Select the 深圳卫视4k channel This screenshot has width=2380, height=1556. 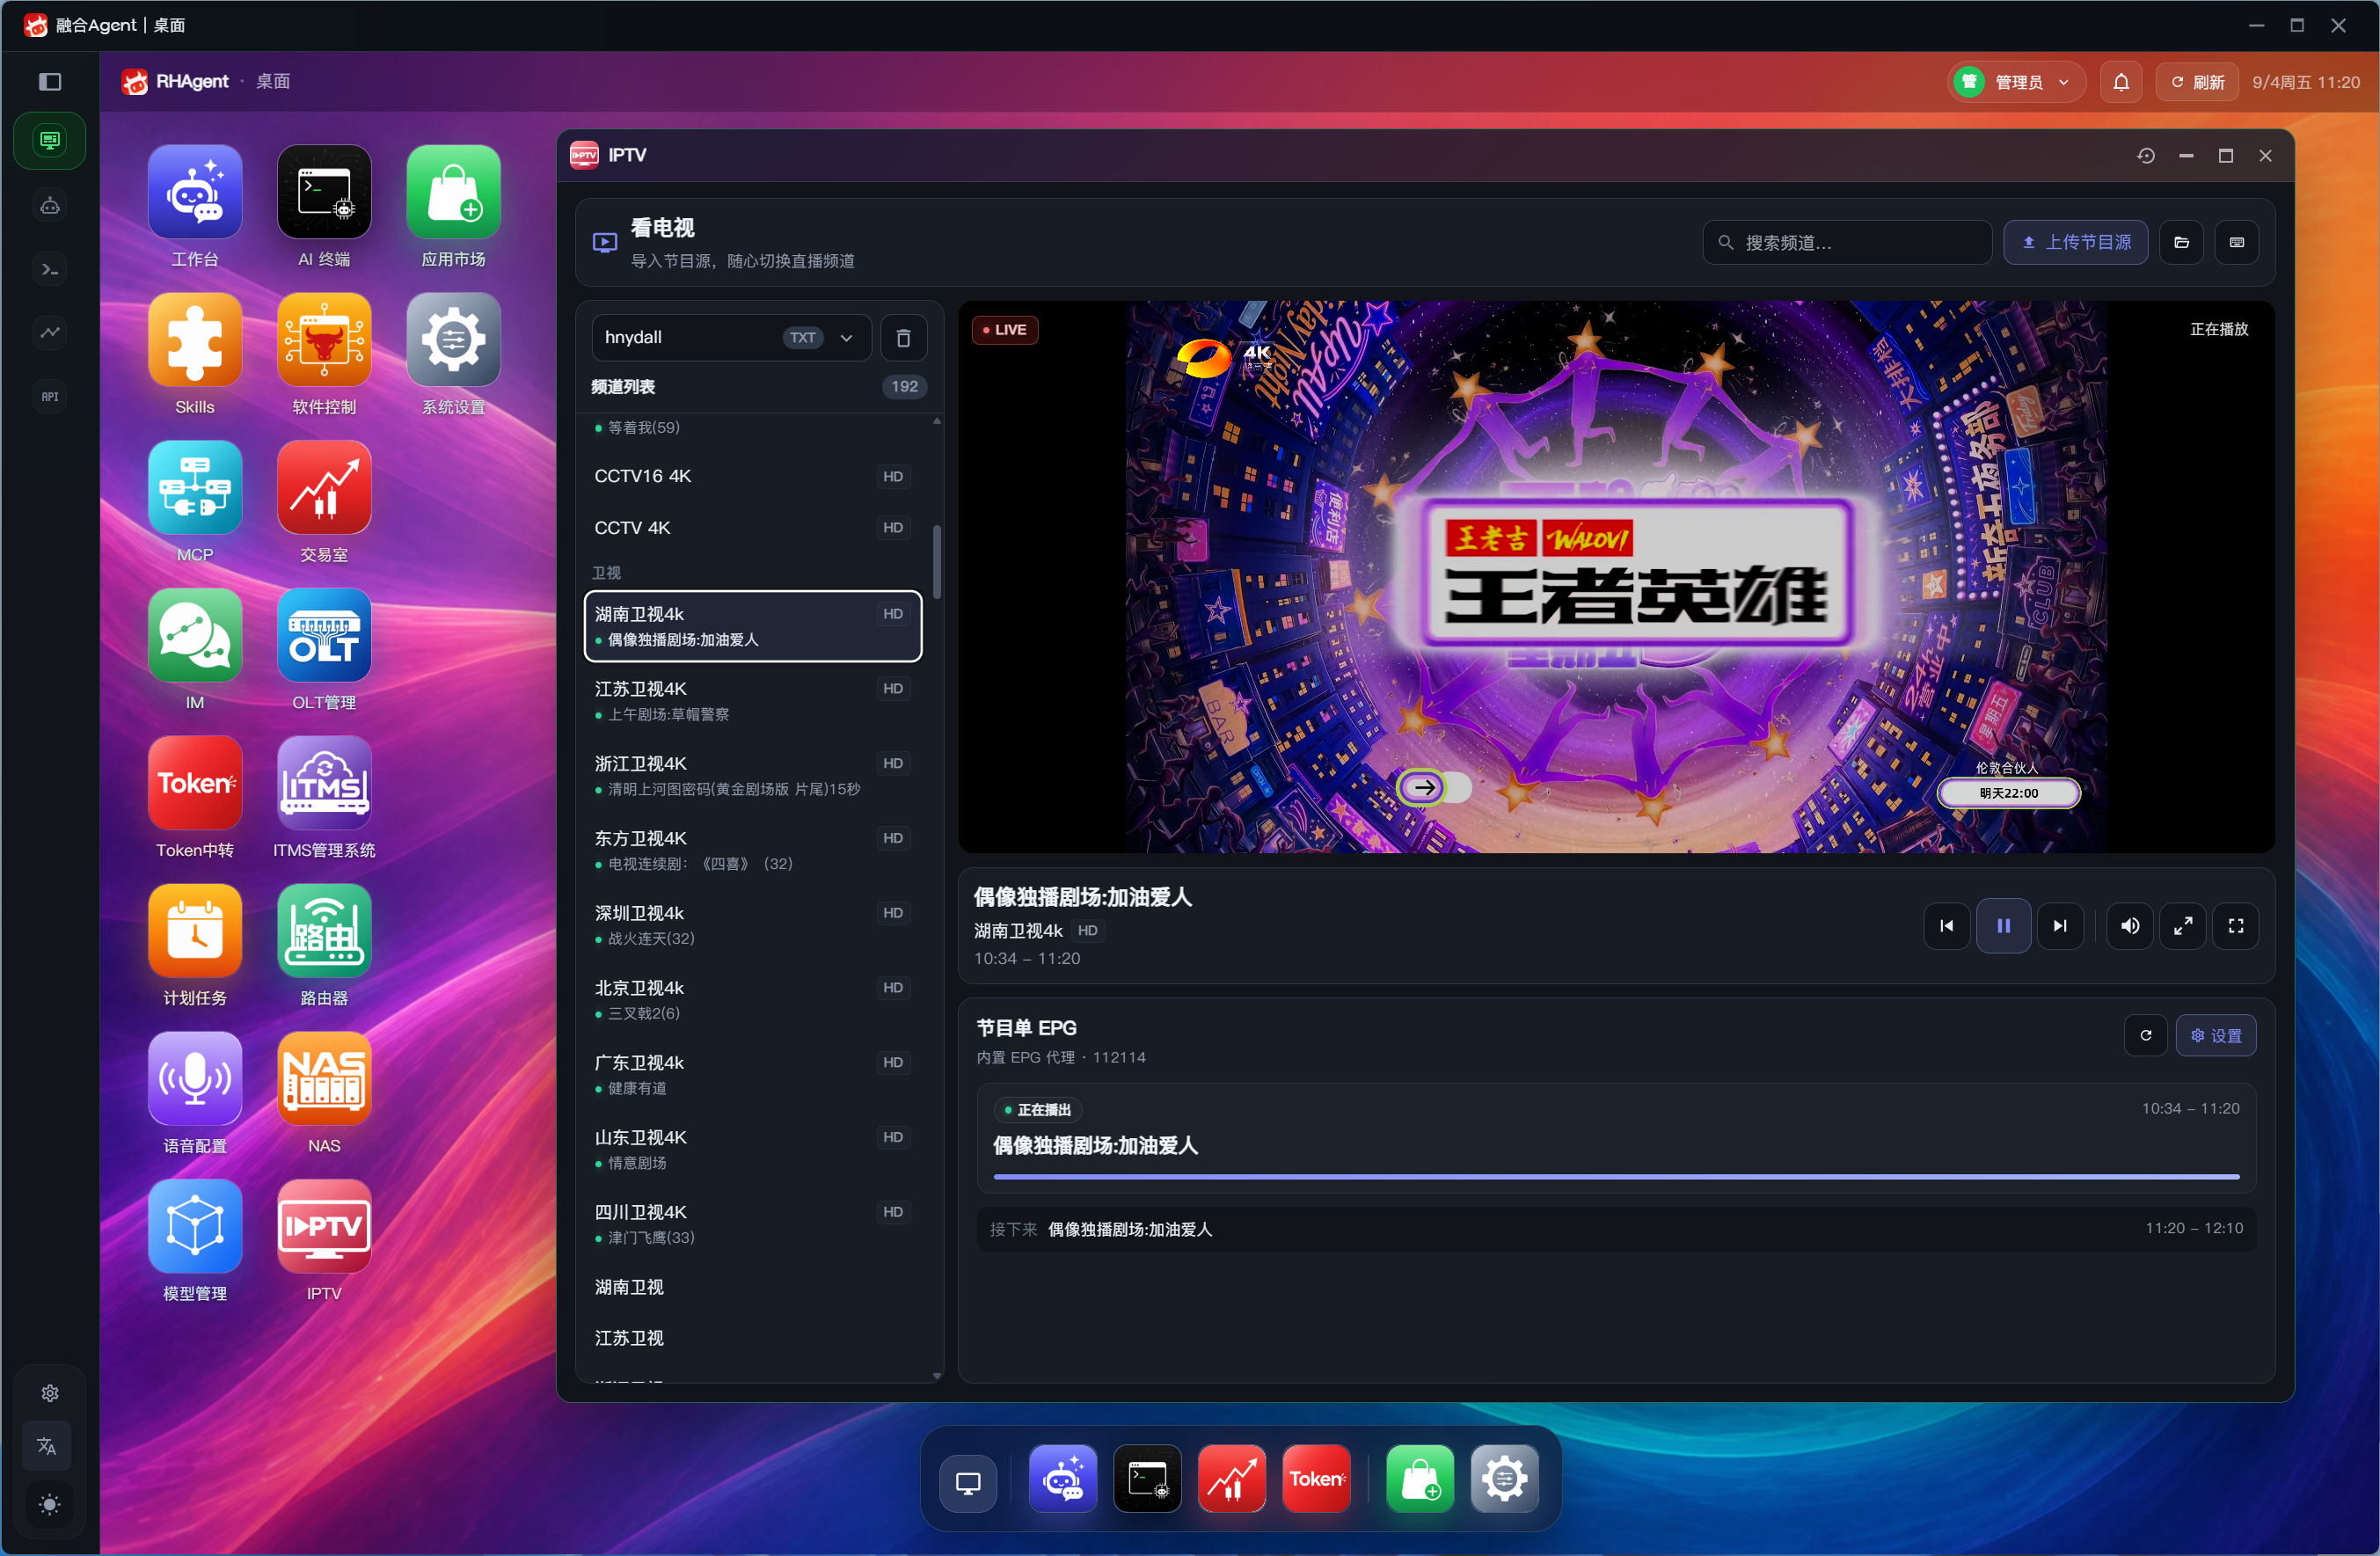pos(752,925)
